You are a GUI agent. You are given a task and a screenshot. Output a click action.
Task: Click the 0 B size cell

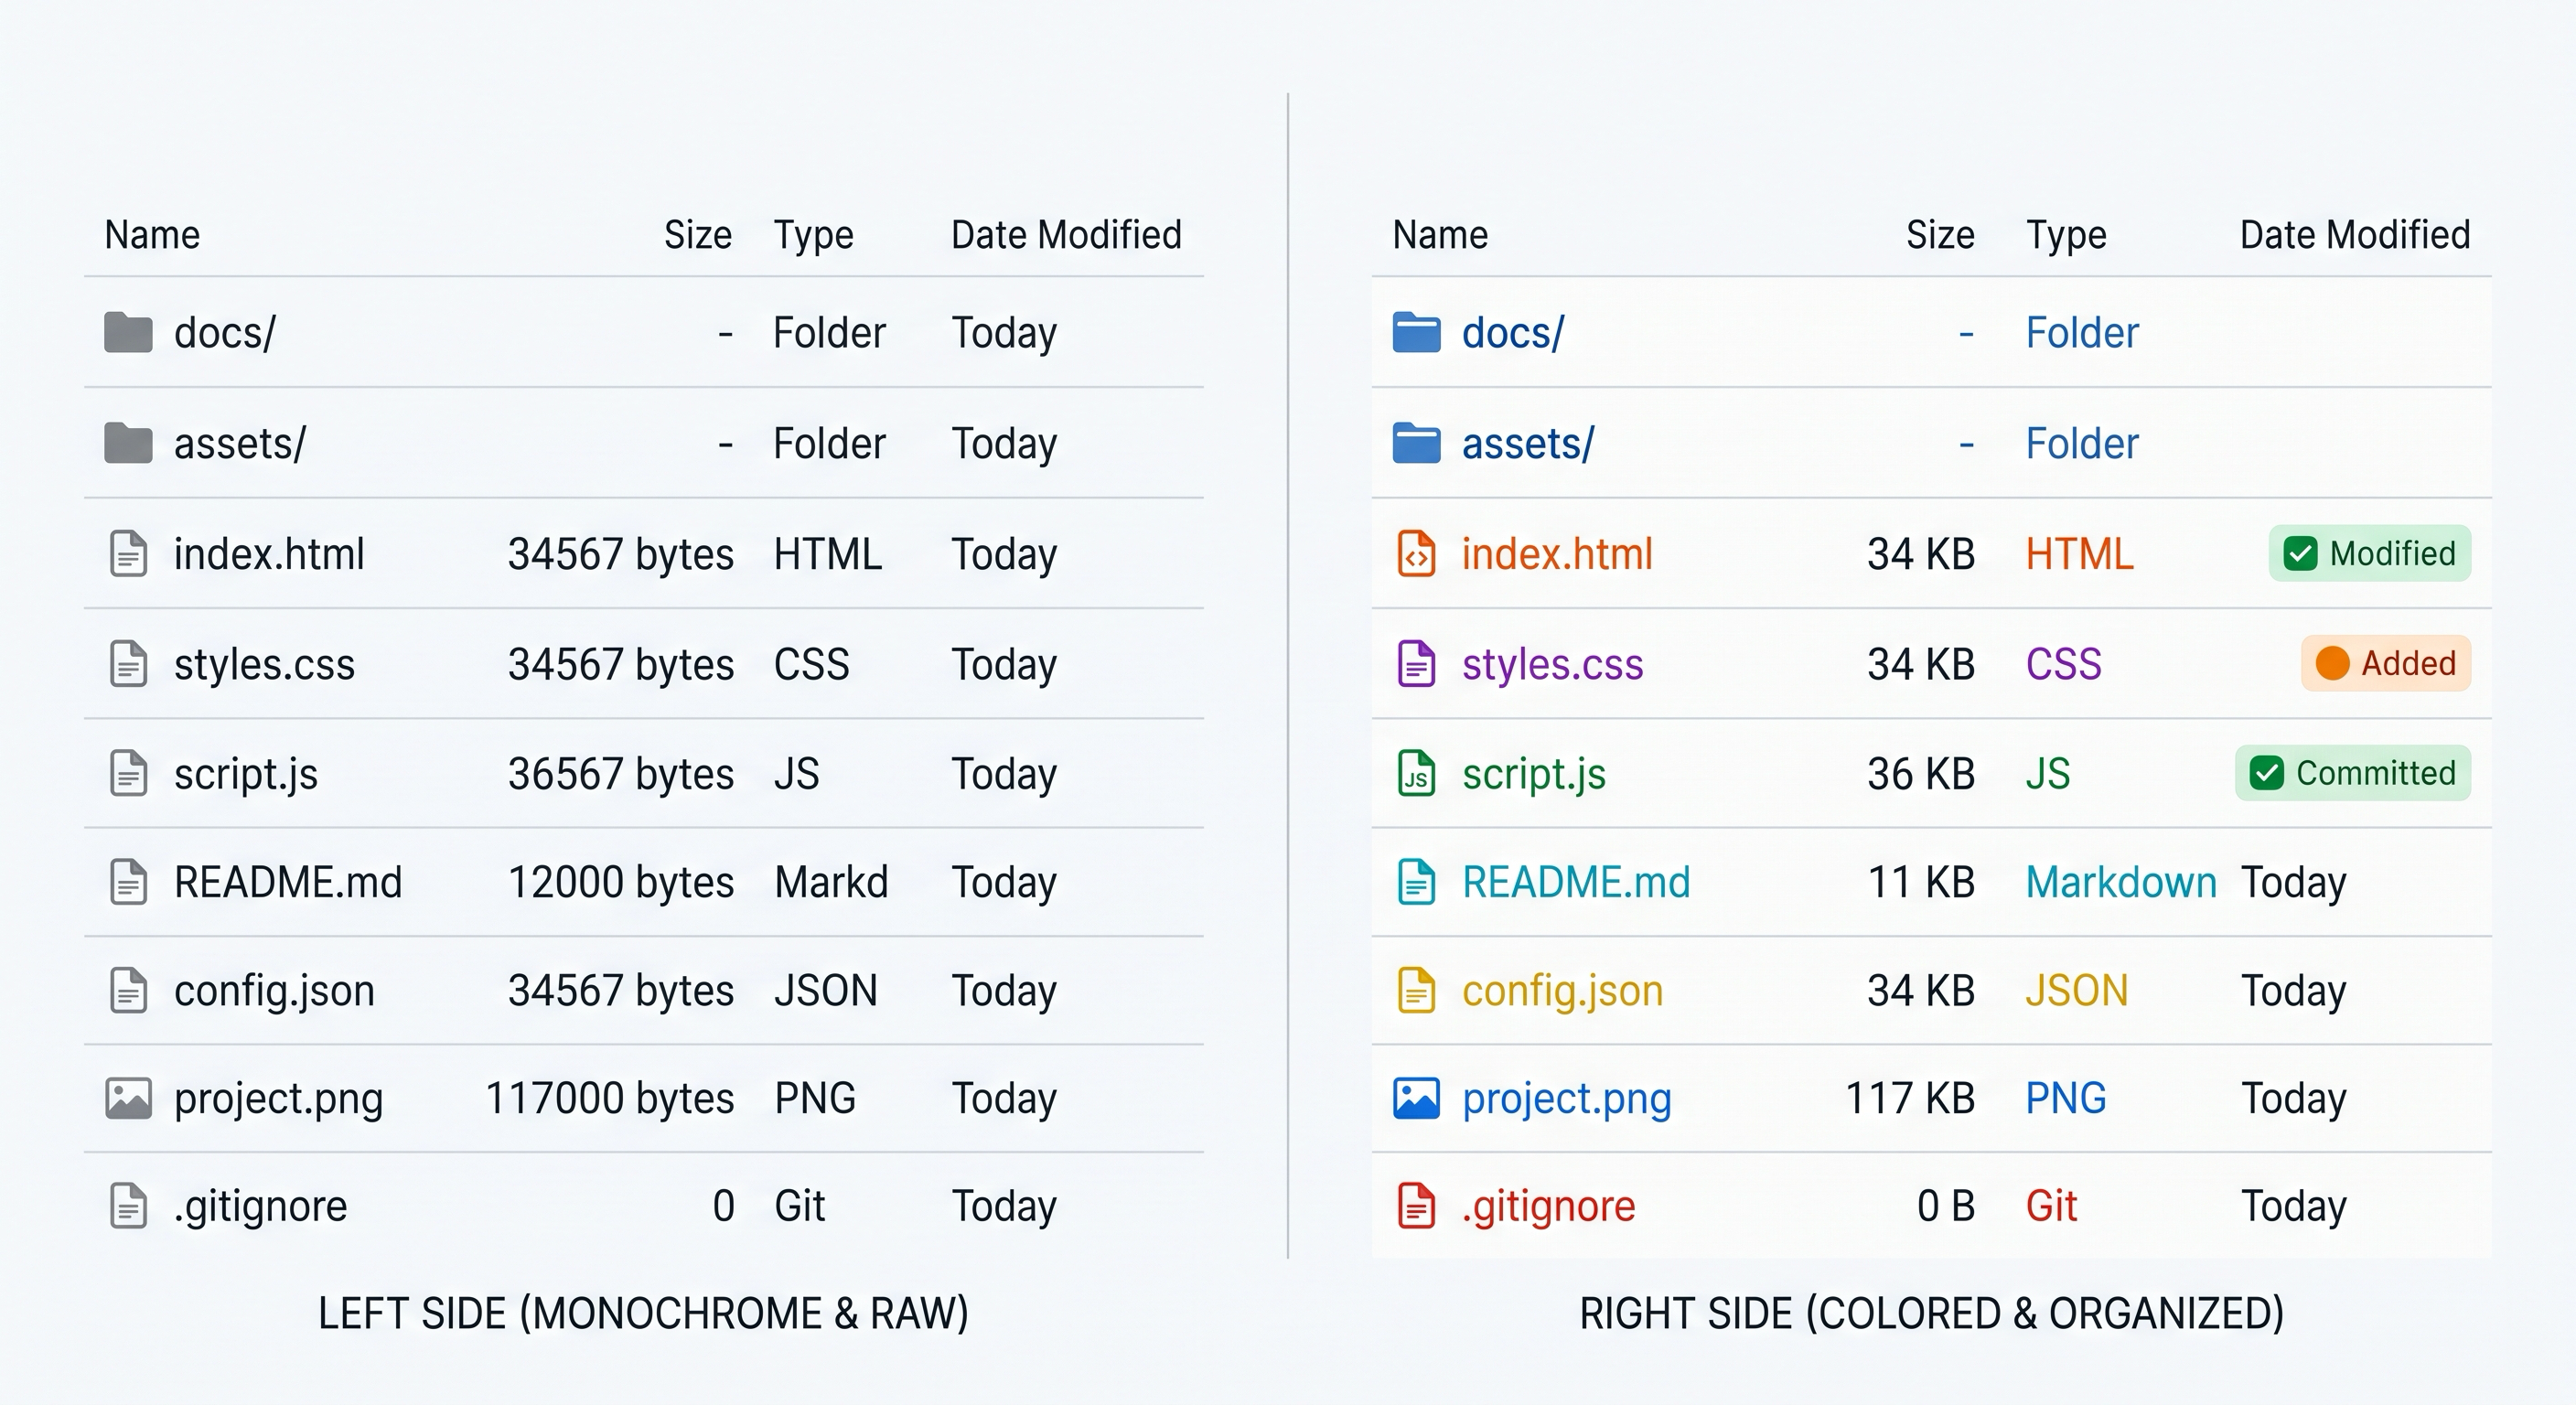click(1946, 1206)
